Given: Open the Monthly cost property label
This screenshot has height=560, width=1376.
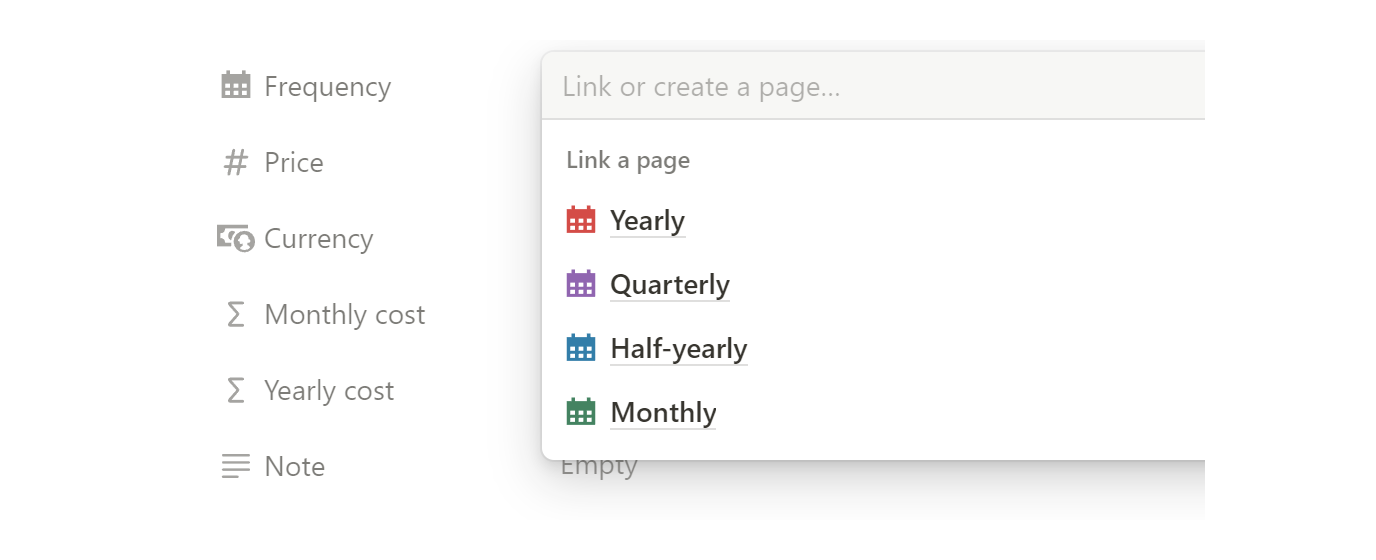Looking at the screenshot, I should [344, 315].
